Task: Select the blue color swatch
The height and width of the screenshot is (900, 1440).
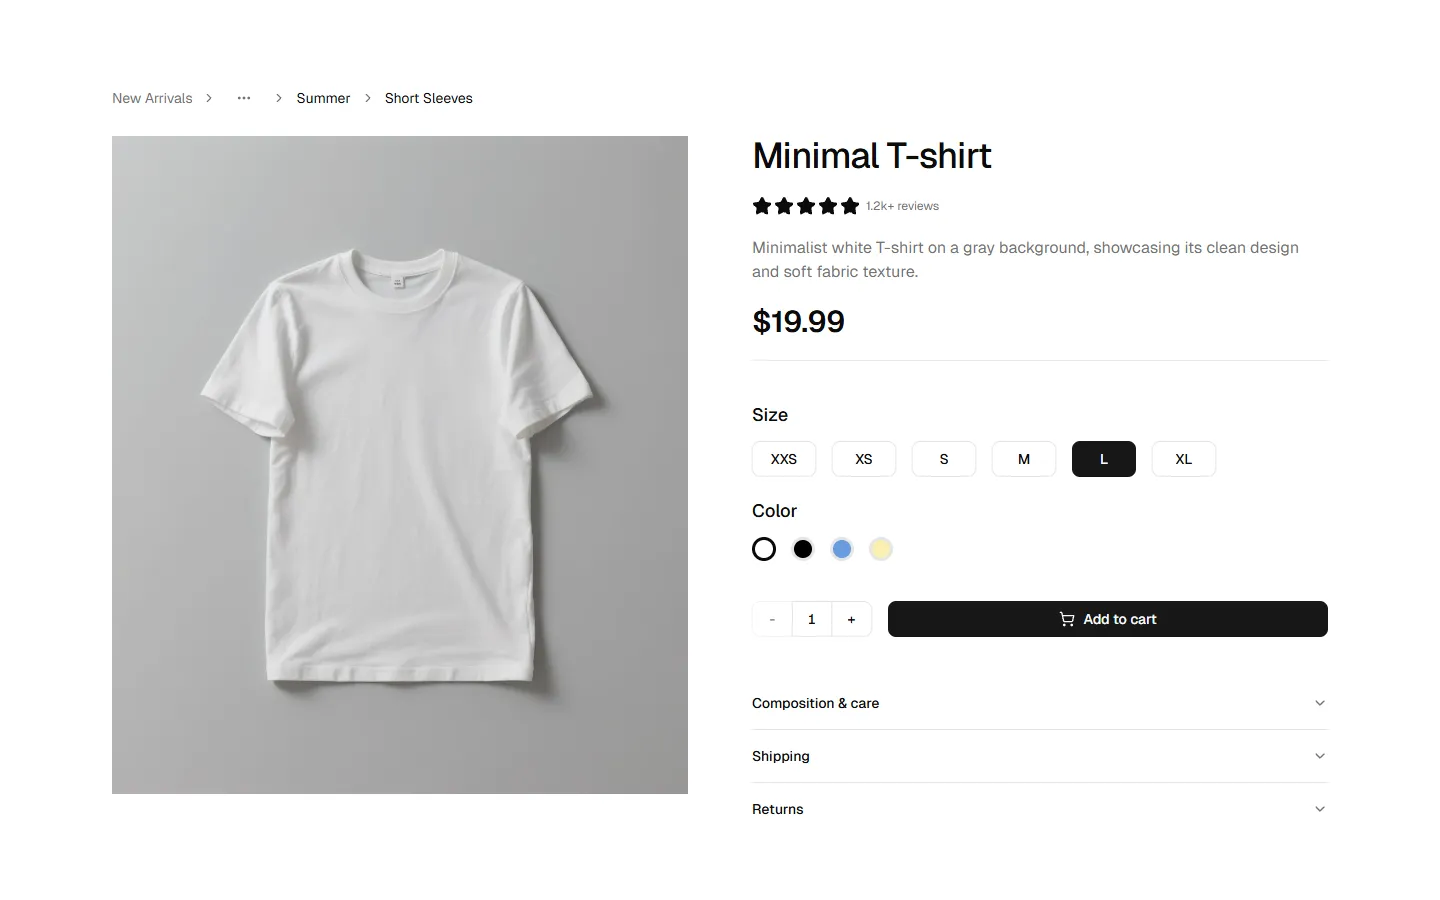Action: (x=841, y=548)
